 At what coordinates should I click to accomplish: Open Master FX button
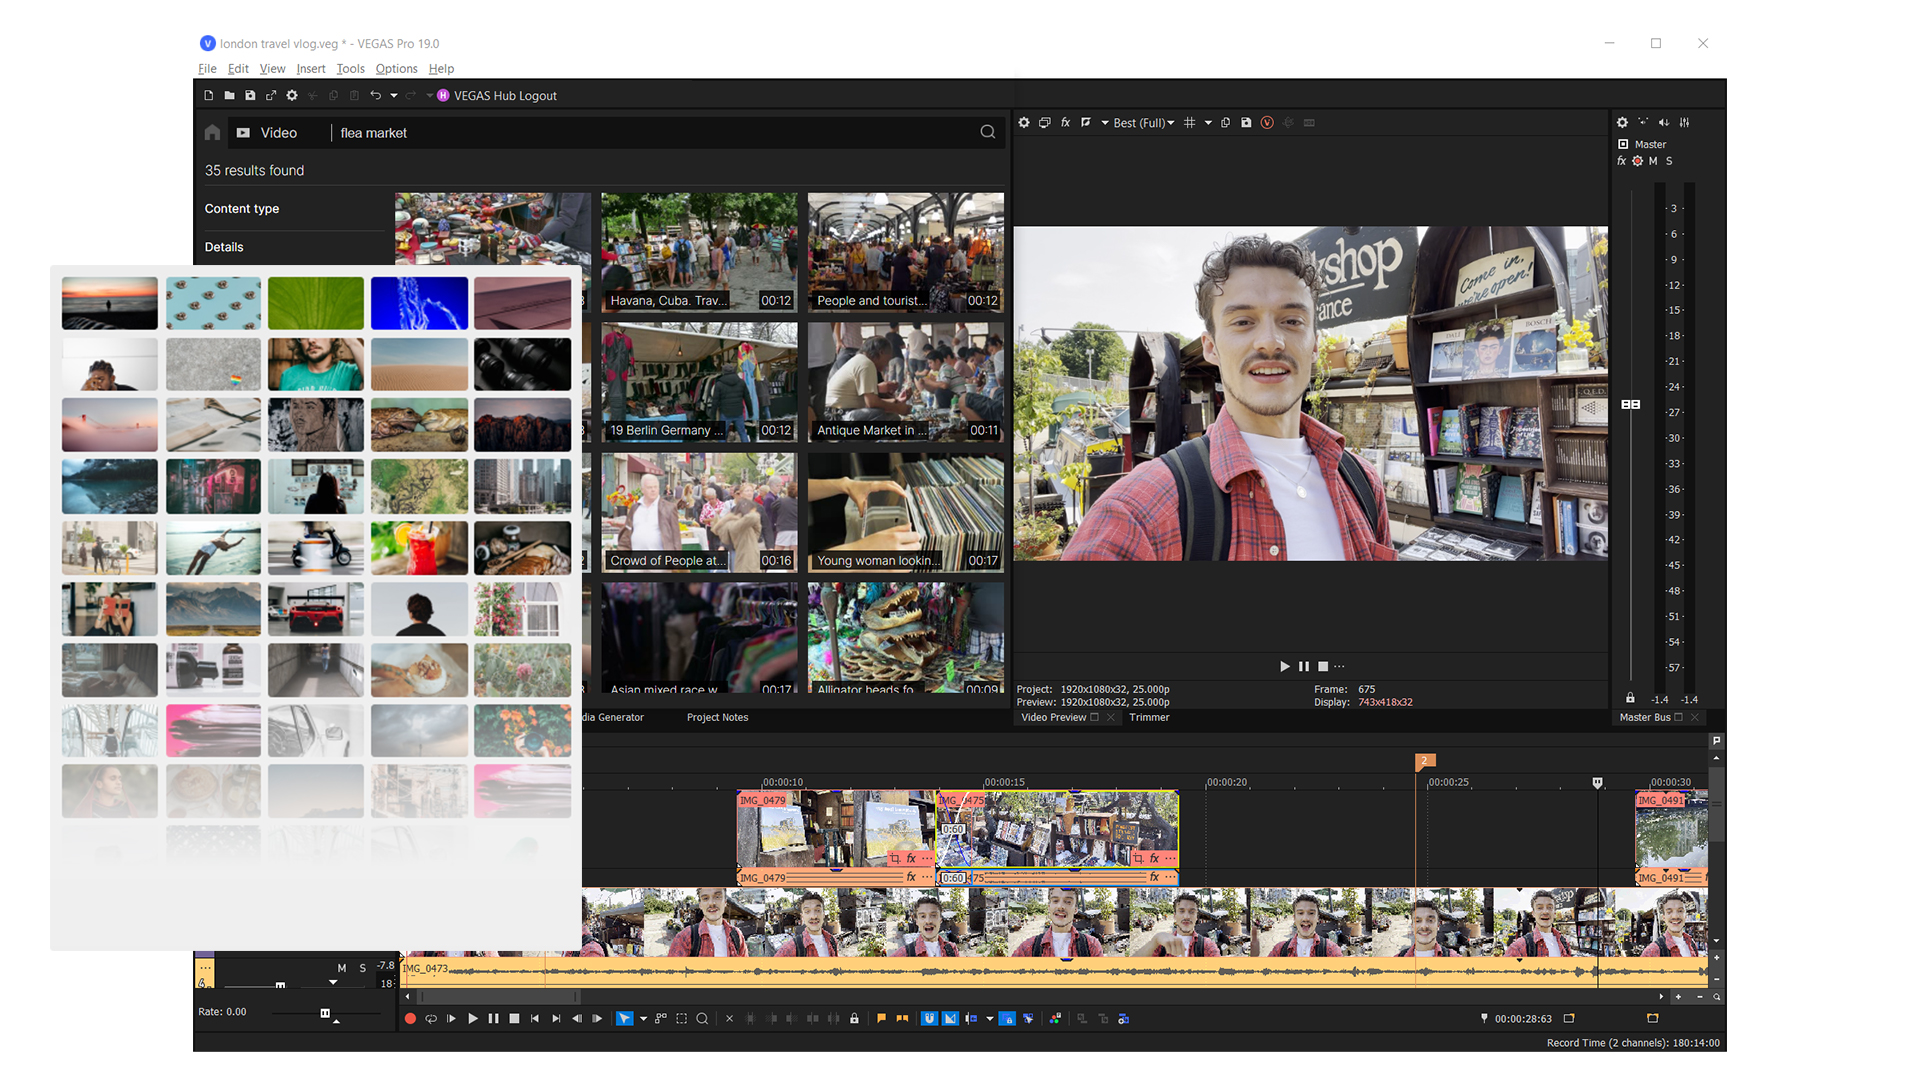tap(1622, 161)
